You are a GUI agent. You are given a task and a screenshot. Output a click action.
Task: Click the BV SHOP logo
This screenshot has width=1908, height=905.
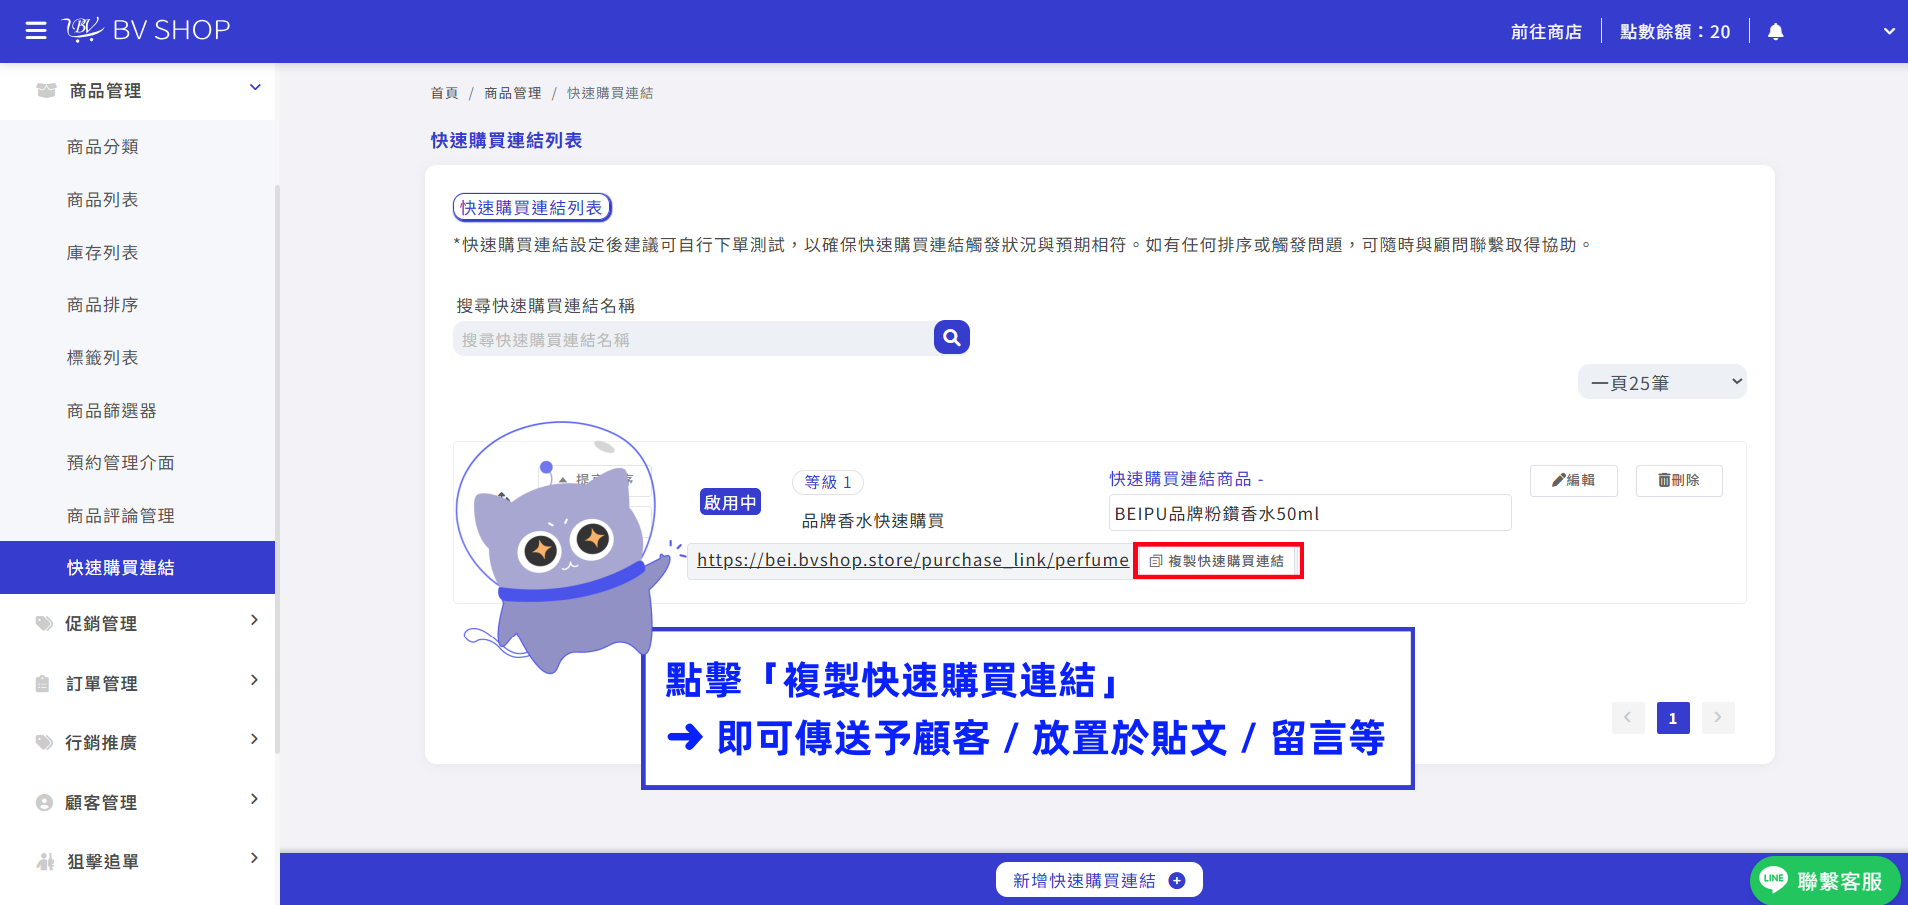point(146,30)
